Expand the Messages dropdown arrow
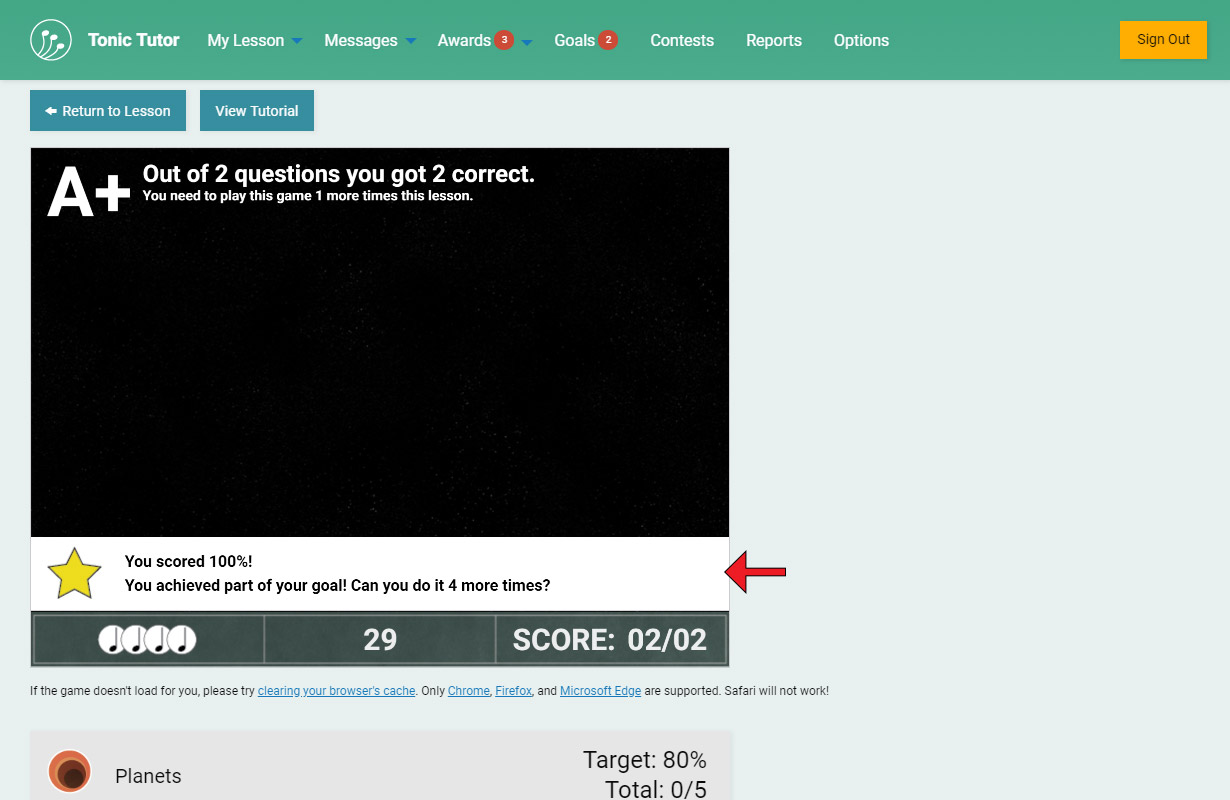This screenshot has height=800, width=1230. tap(411, 42)
